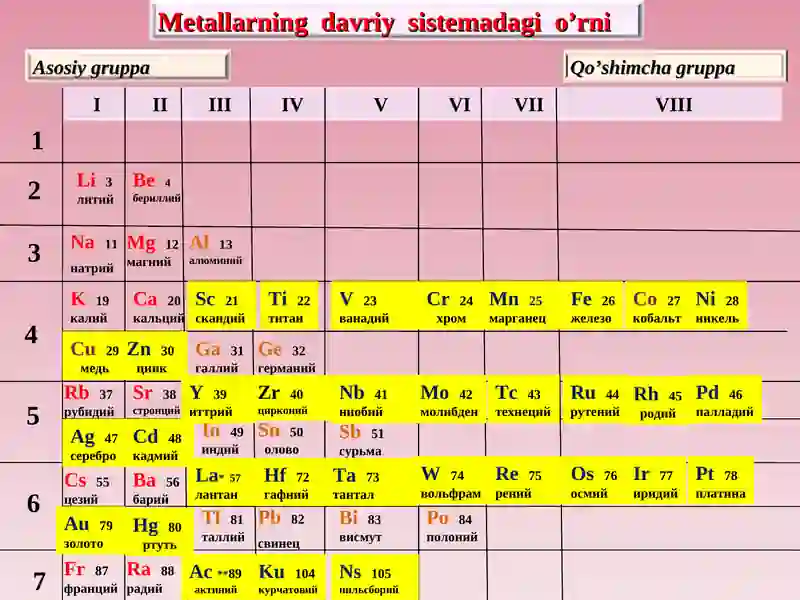
Task: Choose the Pd 46 палладий element
Action: click(726, 401)
